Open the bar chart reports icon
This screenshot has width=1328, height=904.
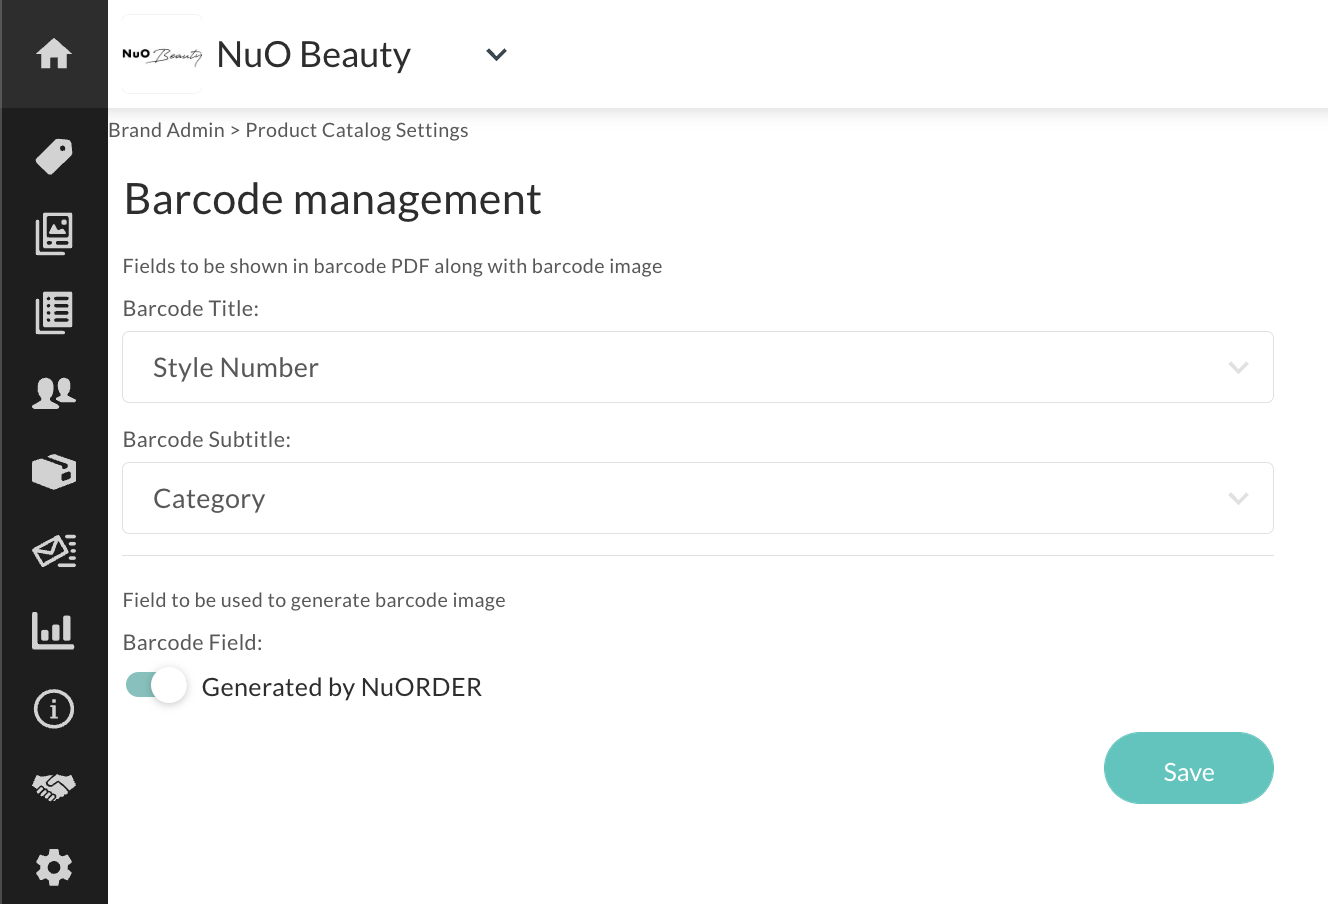(54, 630)
